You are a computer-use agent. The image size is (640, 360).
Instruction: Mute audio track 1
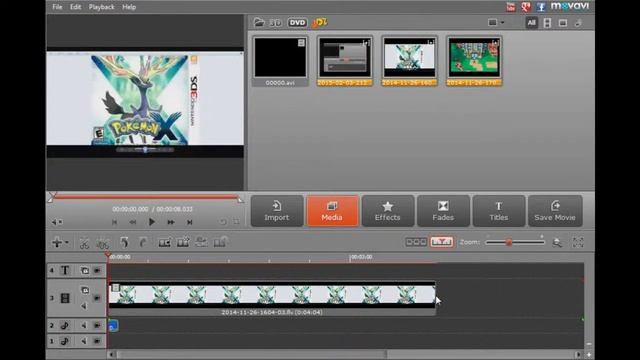pos(84,341)
